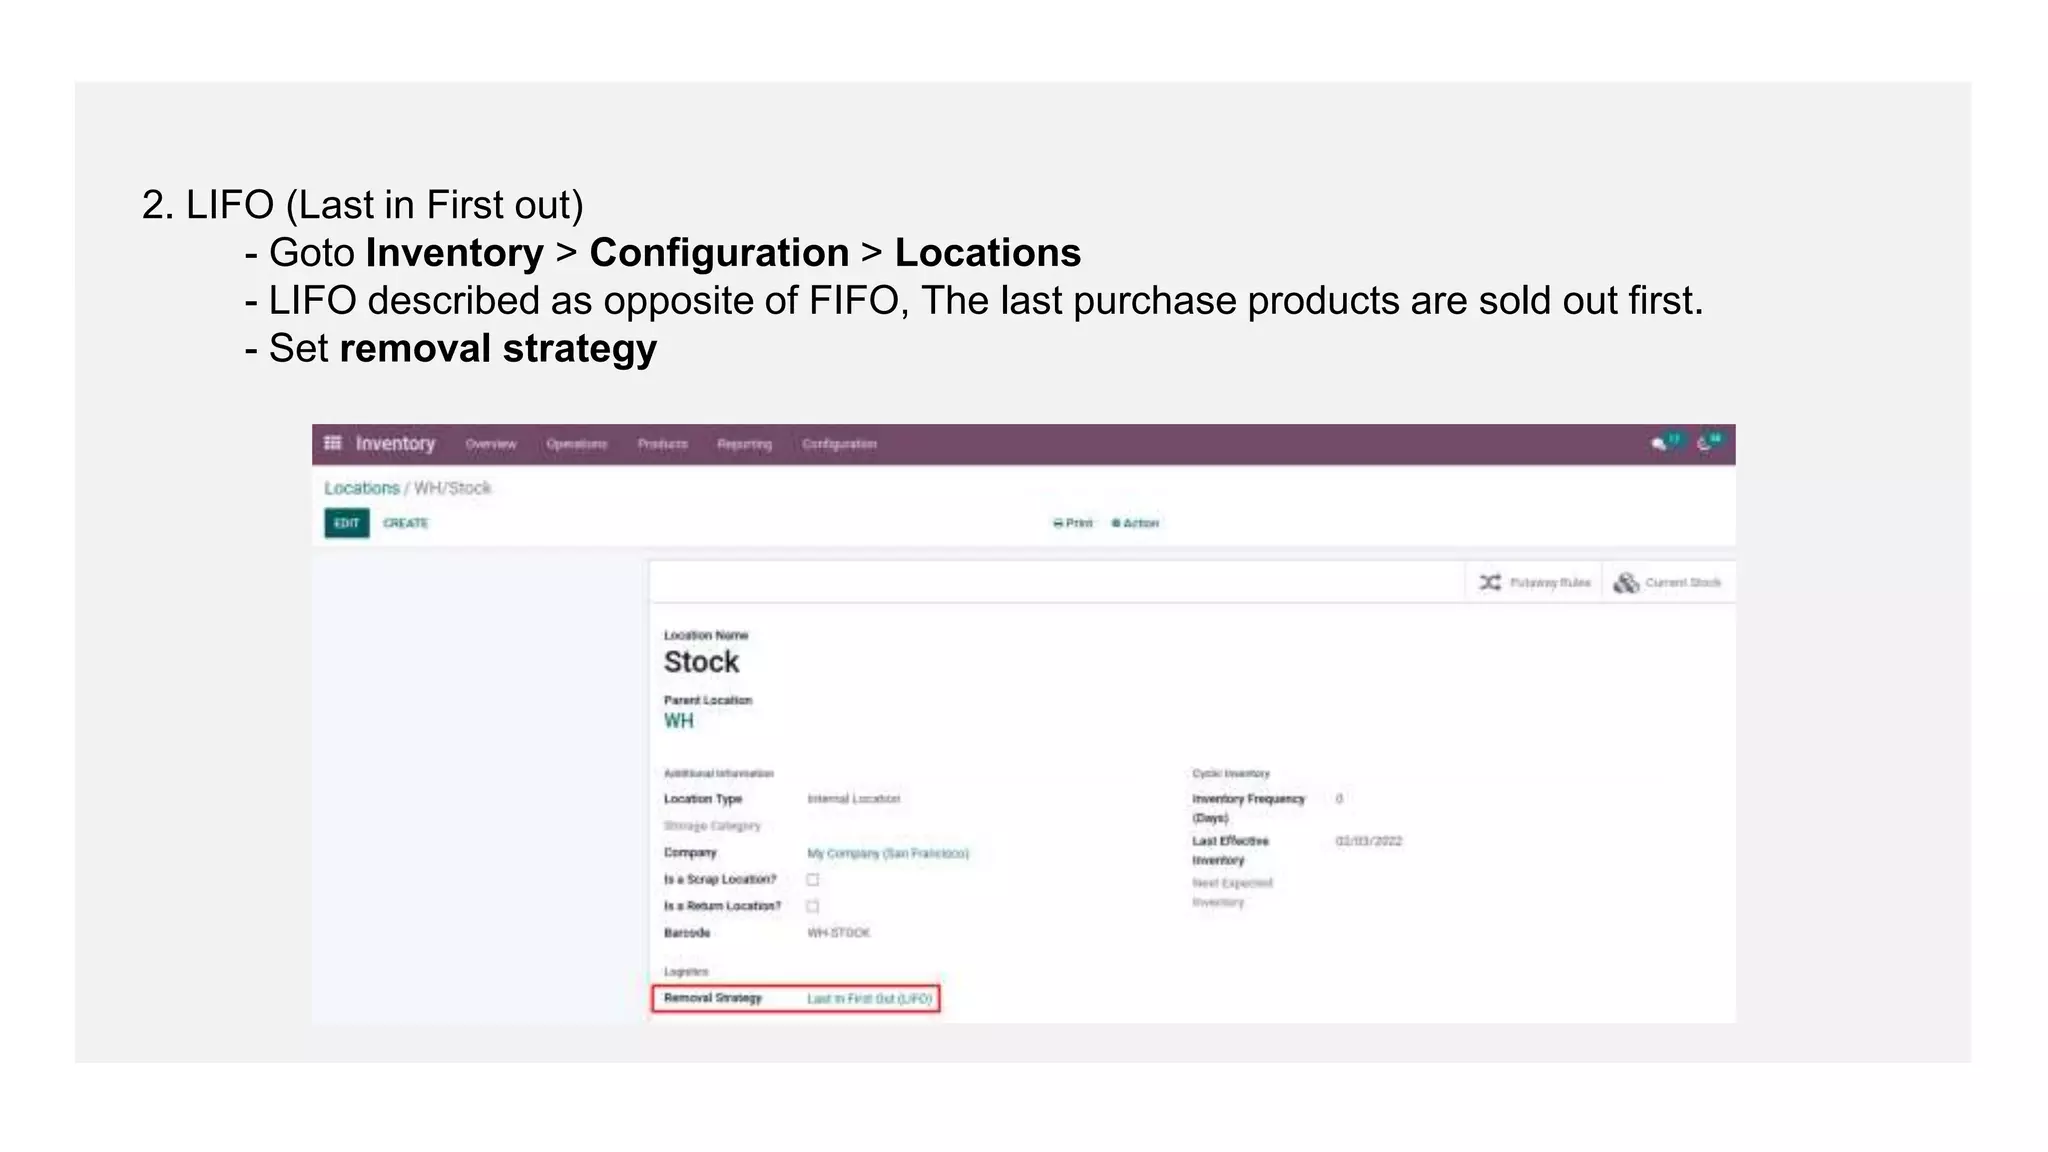This screenshot has width=2048, height=1152.
Task: Click the Inventory app title
Action: [x=395, y=443]
